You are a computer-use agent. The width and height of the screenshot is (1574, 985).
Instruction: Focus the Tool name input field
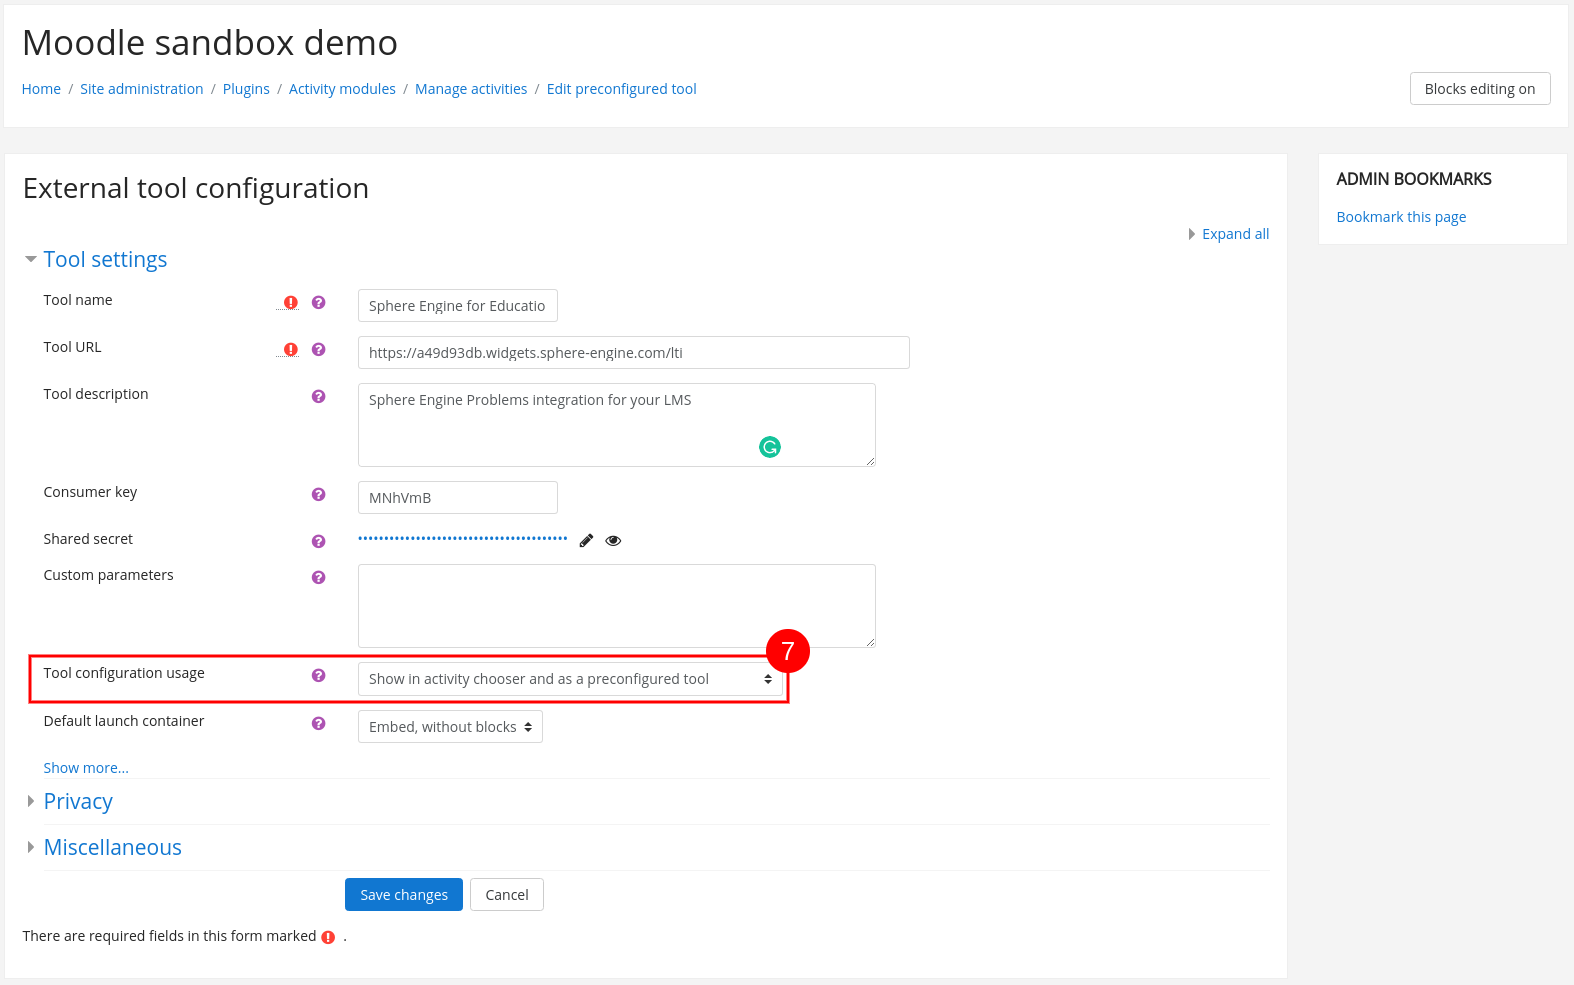point(458,306)
